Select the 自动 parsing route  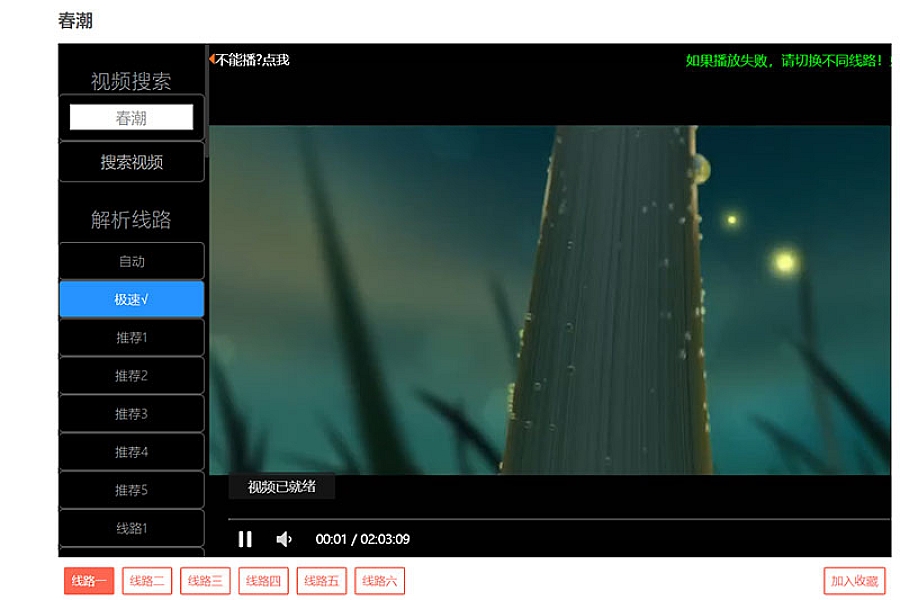coord(131,261)
